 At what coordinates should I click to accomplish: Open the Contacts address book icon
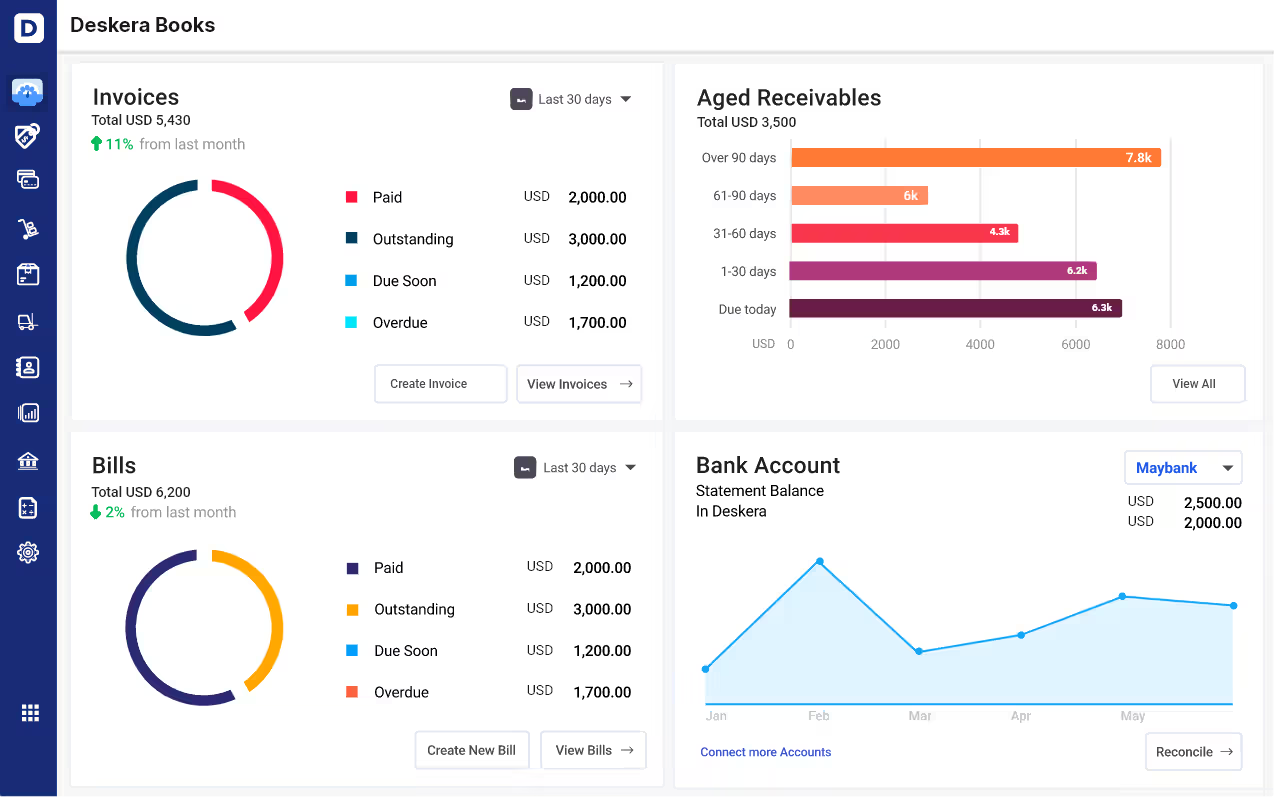click(x=28, y=366)
